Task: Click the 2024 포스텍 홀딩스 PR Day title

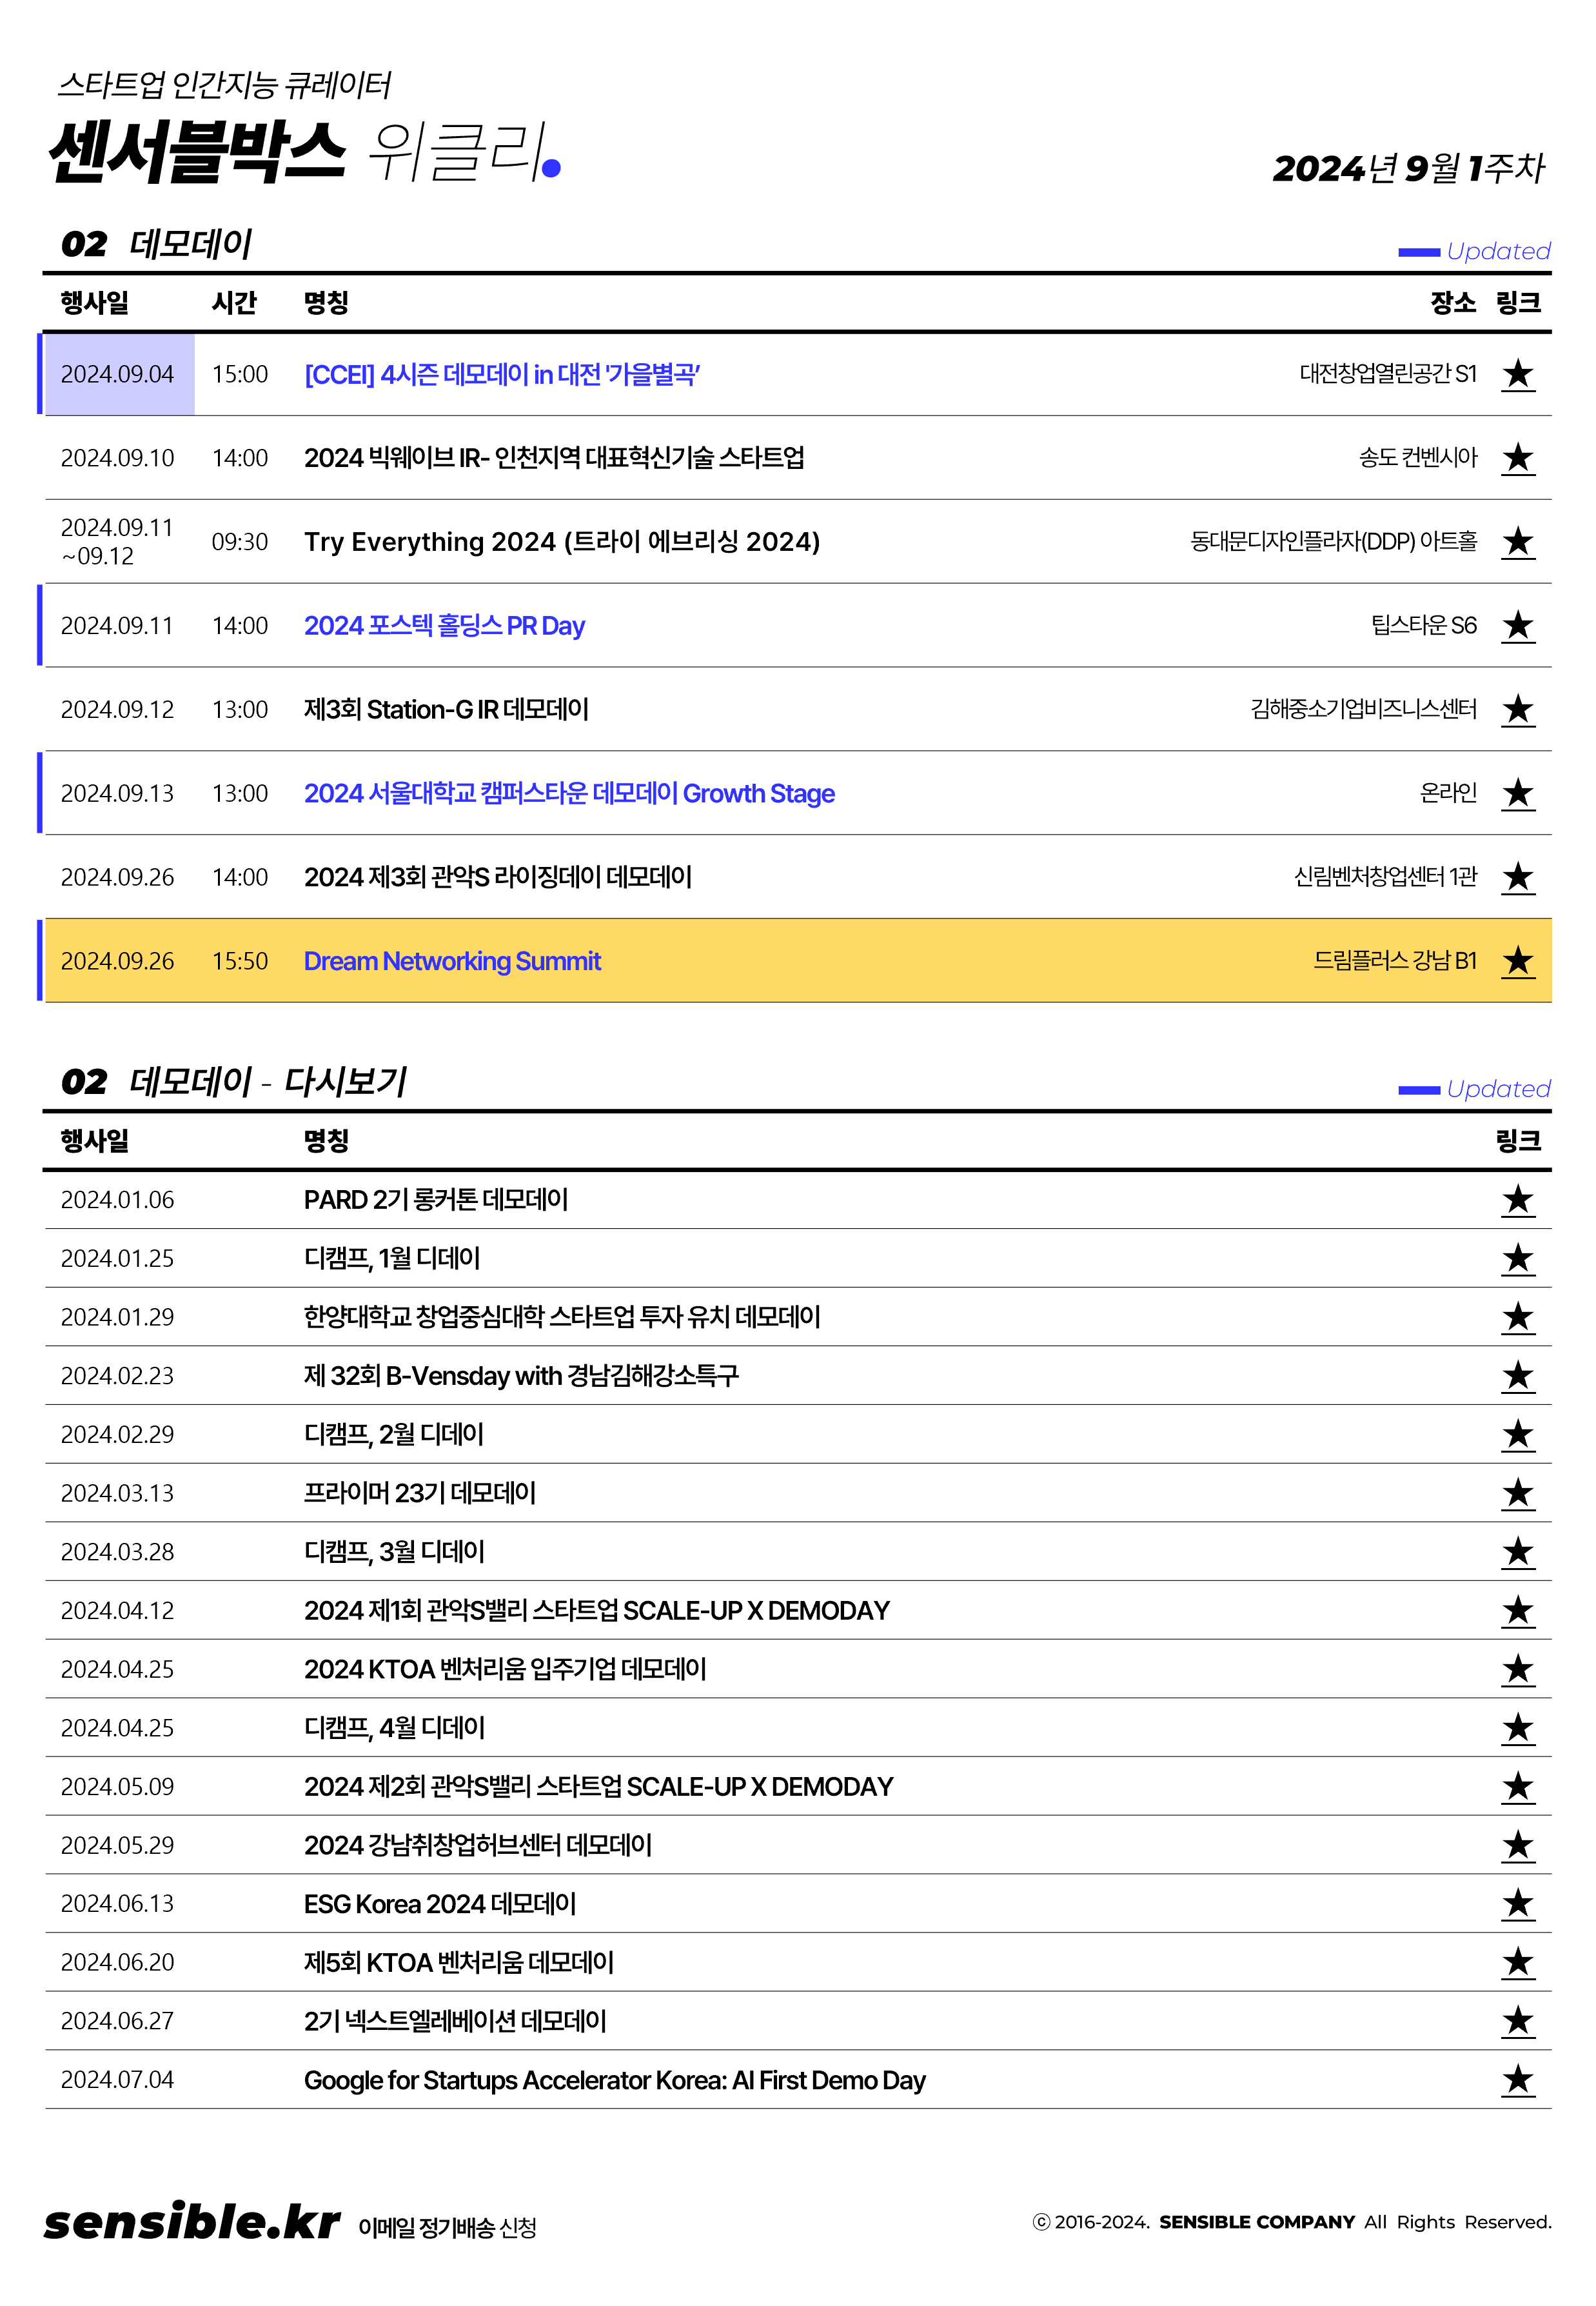Action: click(444, 626)
